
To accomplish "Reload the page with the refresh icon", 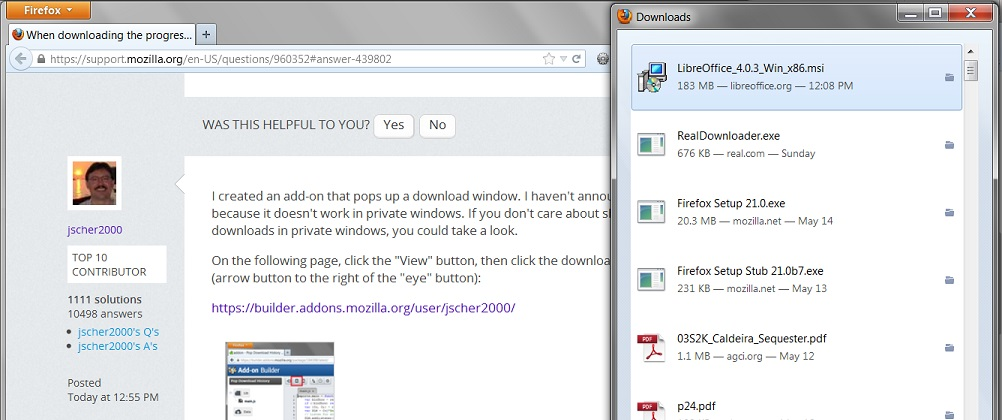I will (576, 59).
